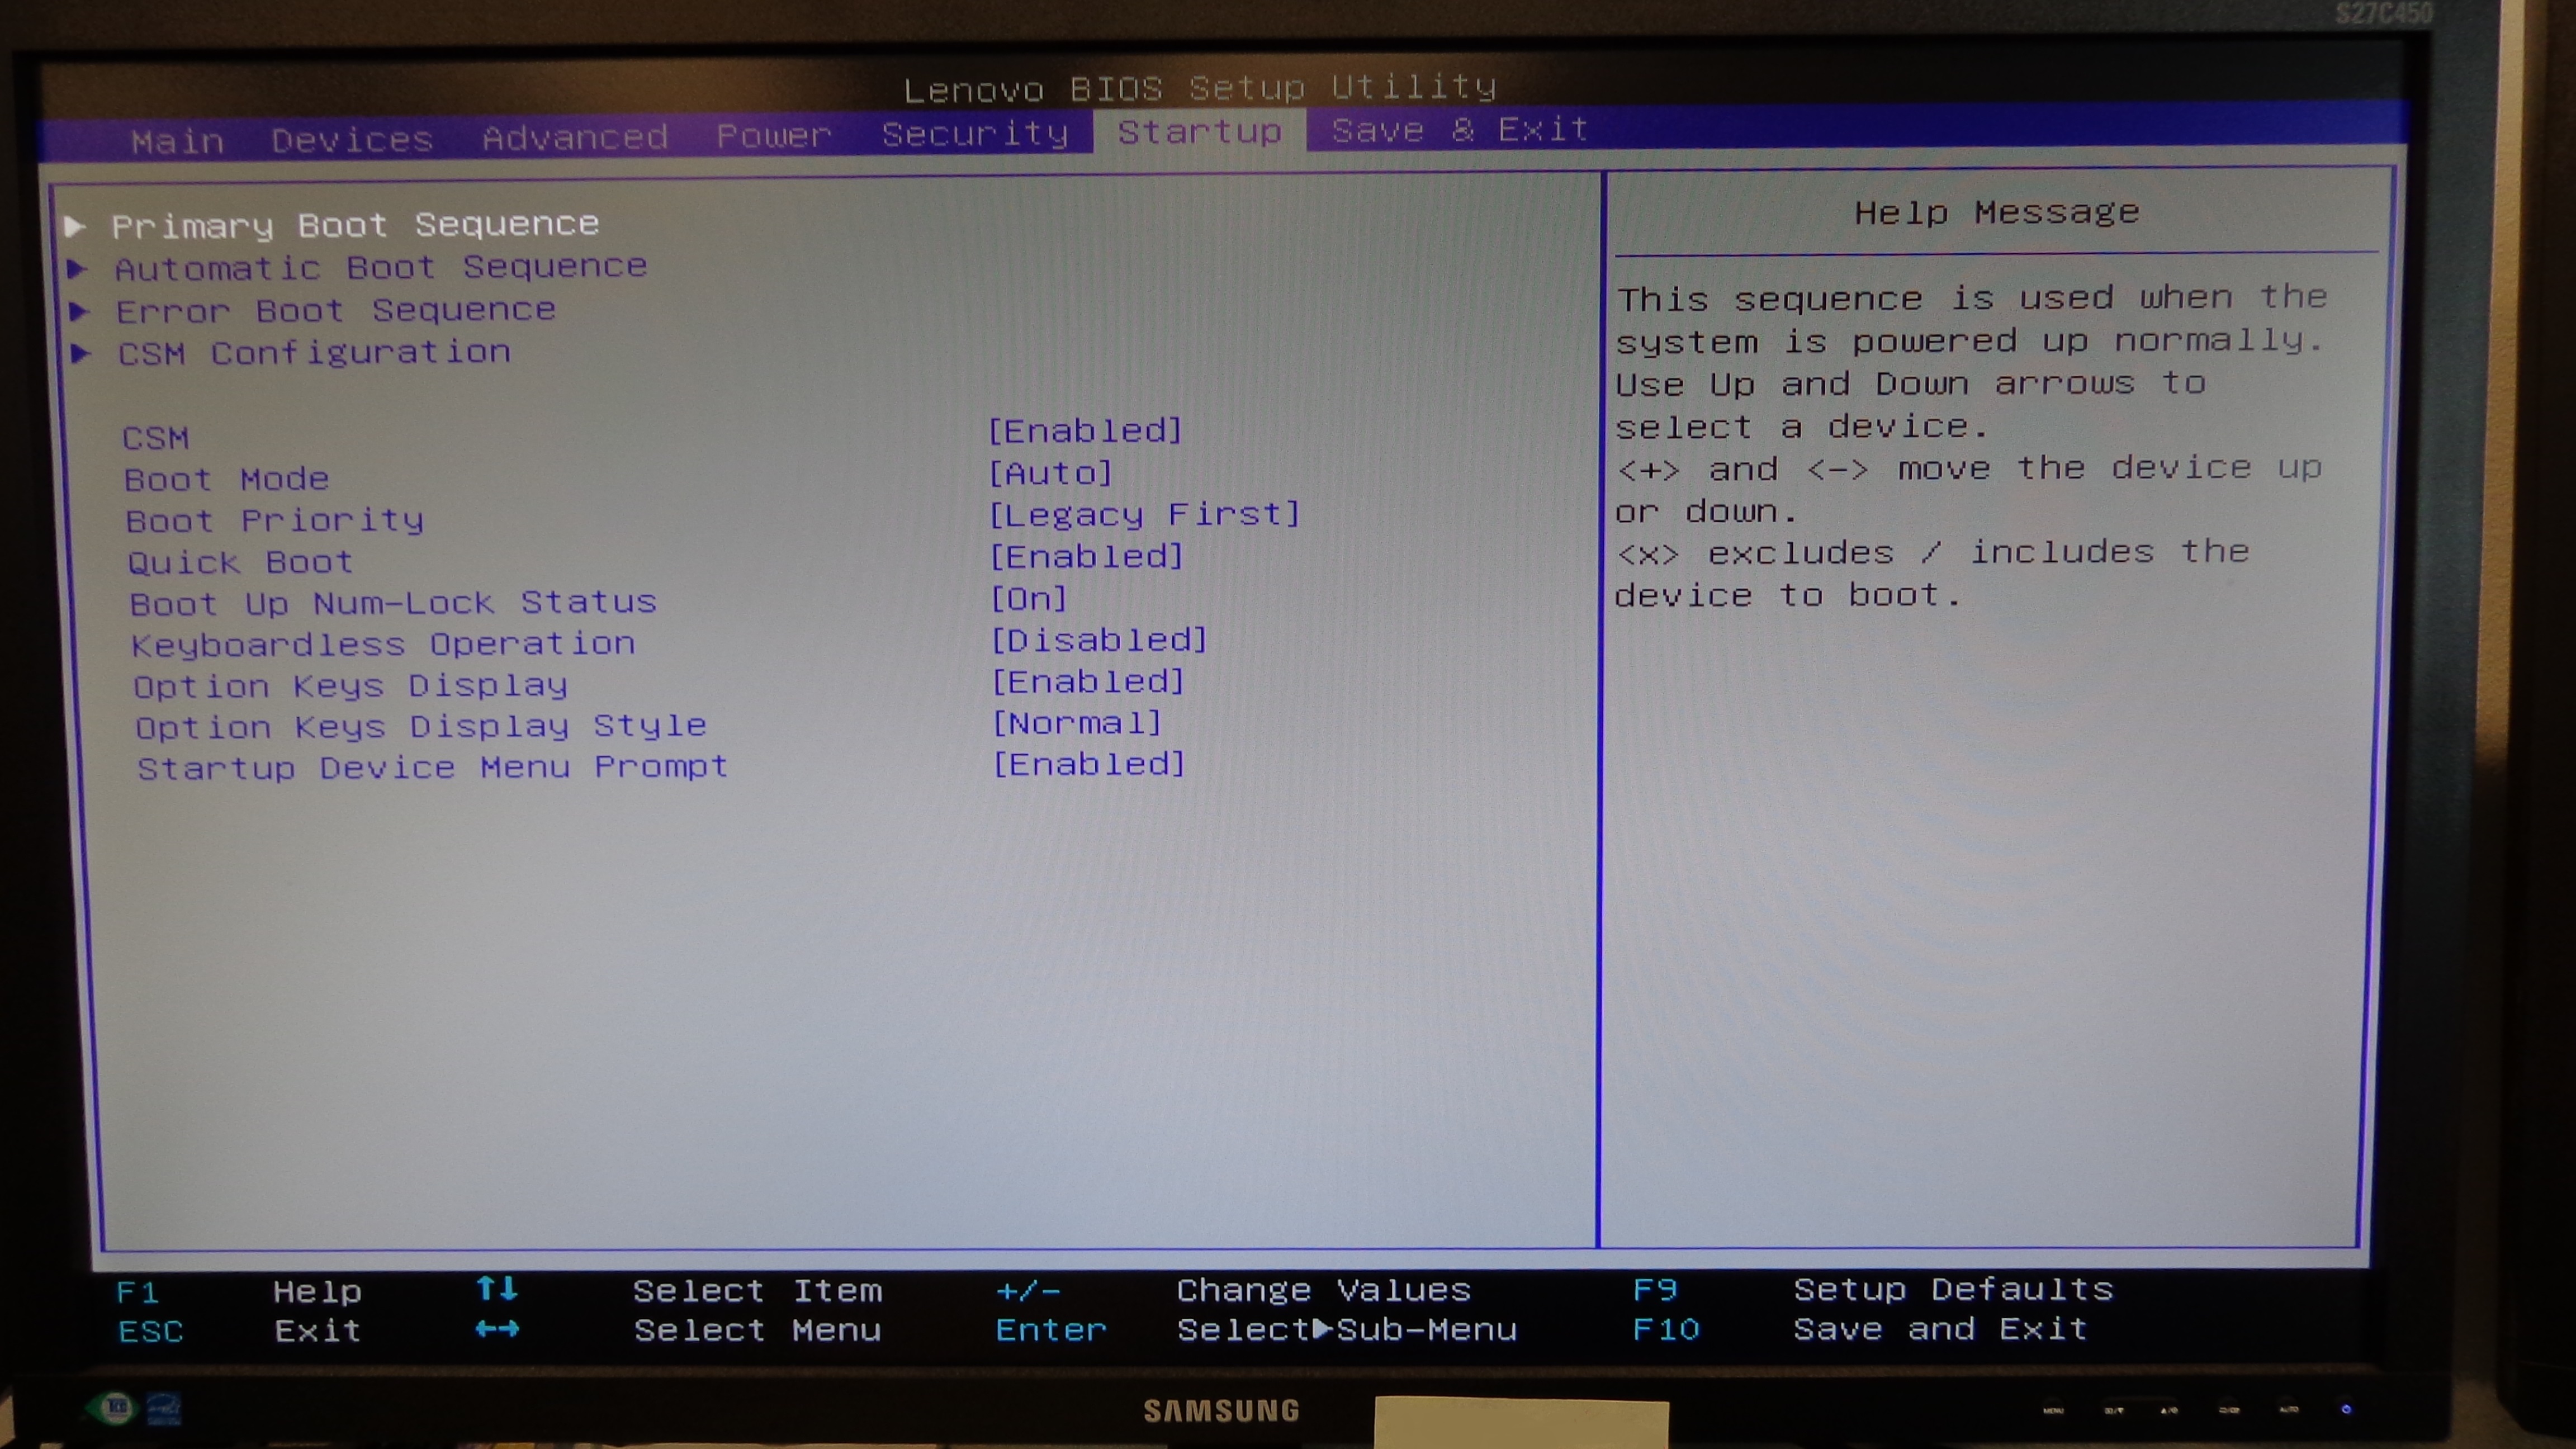Toggle Keyboardless Operation Disabled value
The width and height of the screenshot is (2576, 1449).
1098,640
